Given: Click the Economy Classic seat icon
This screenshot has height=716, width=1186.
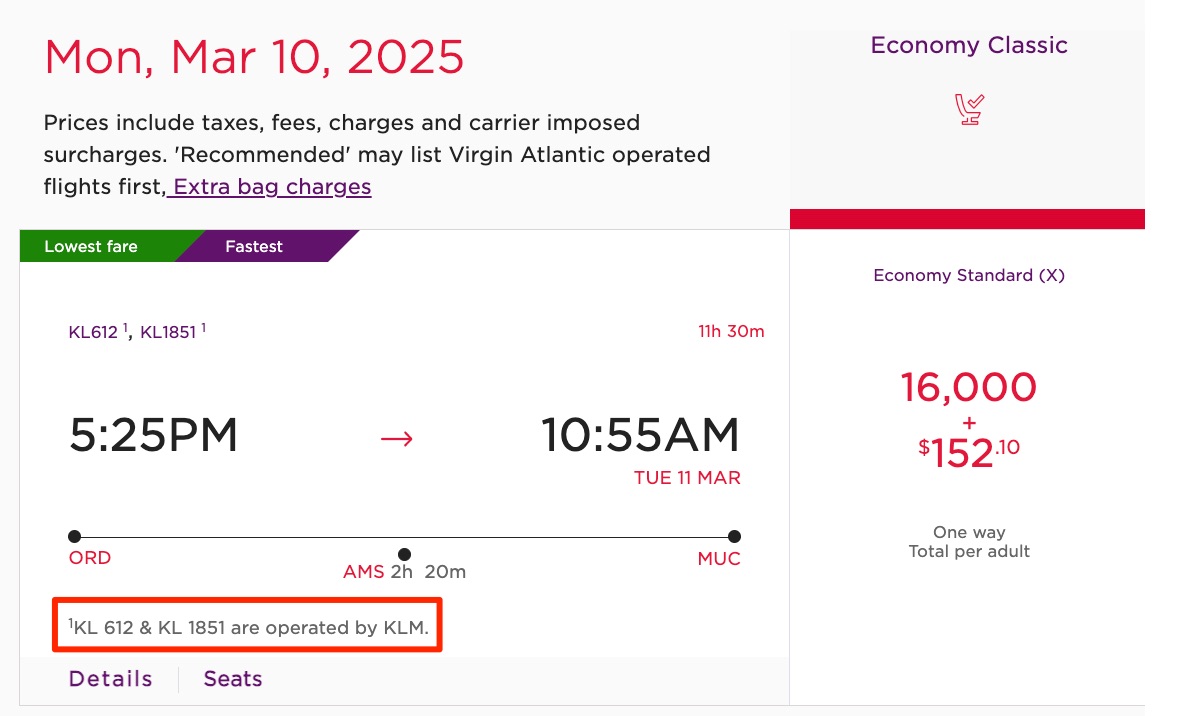Looking at the screenshot, I should click(968, 110).
